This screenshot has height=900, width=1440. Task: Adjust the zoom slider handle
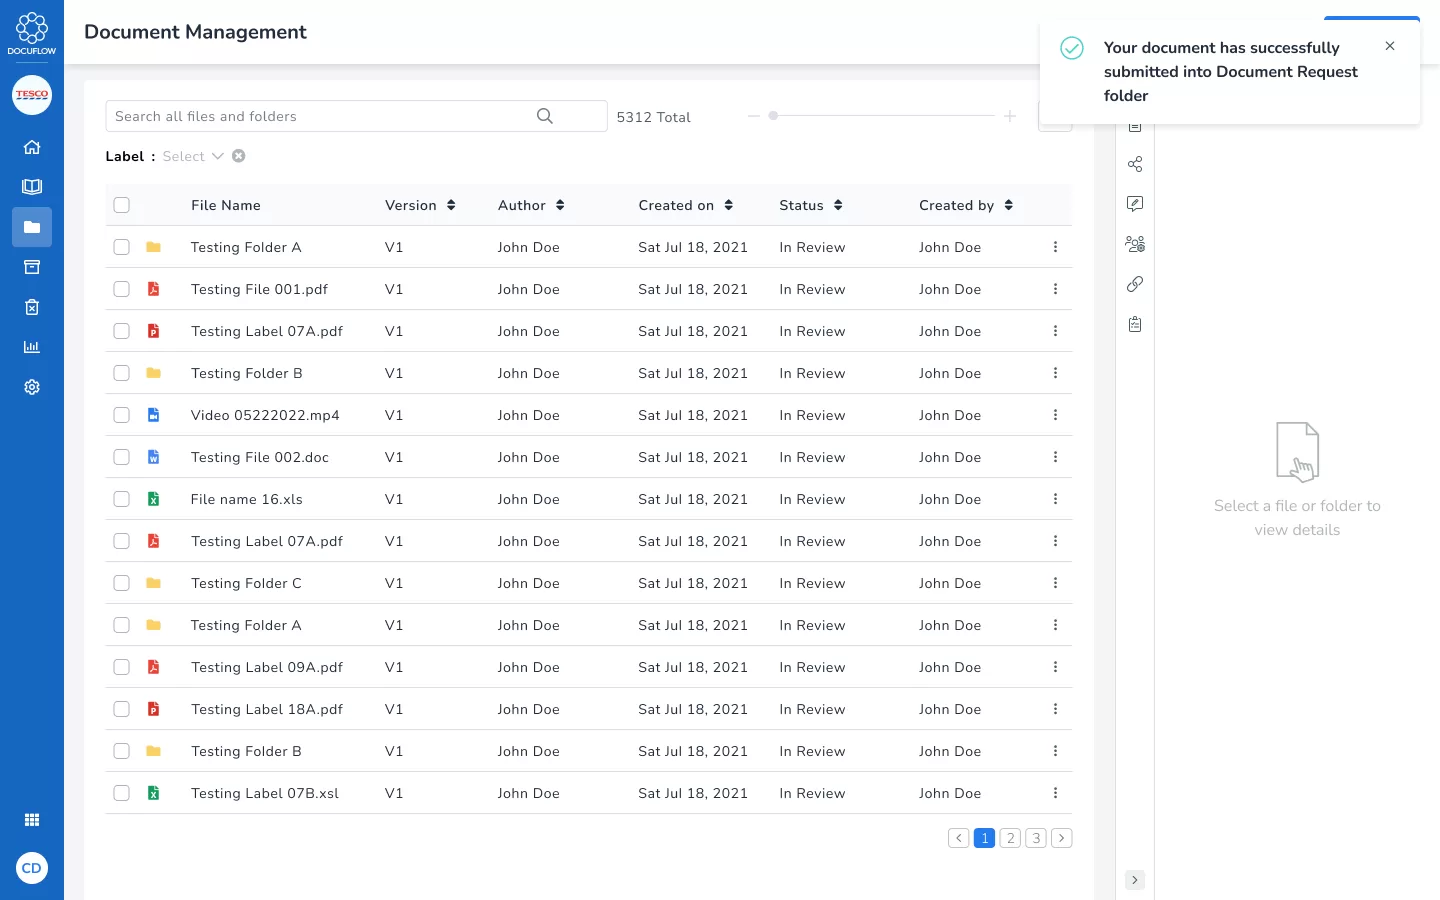tap(773, 116)
